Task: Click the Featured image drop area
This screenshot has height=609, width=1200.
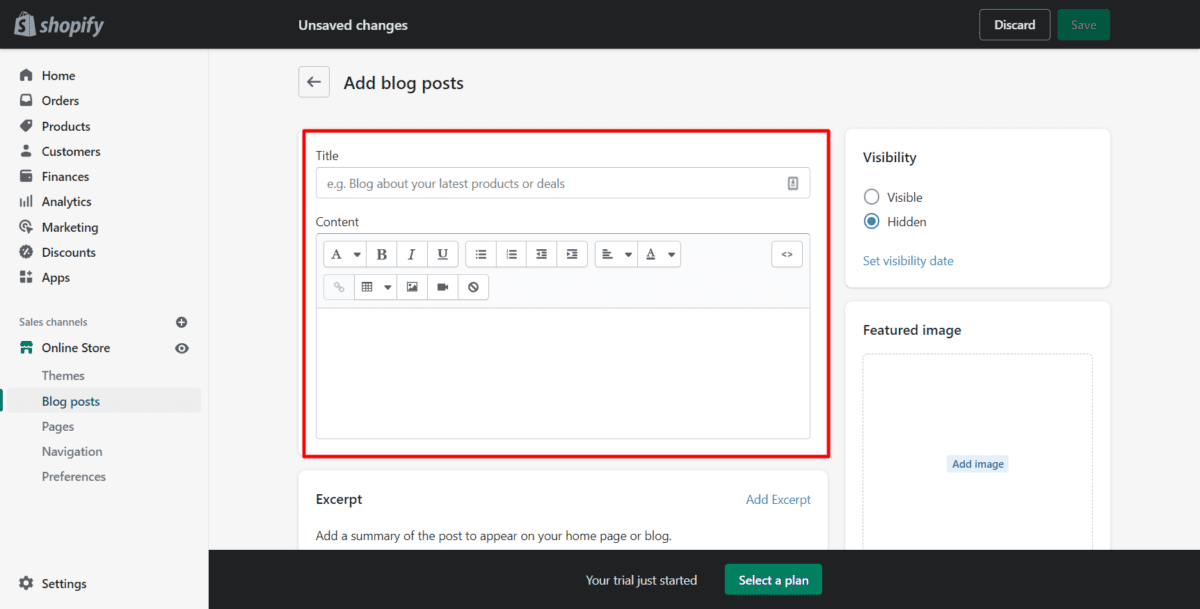Action: [978, 452]
